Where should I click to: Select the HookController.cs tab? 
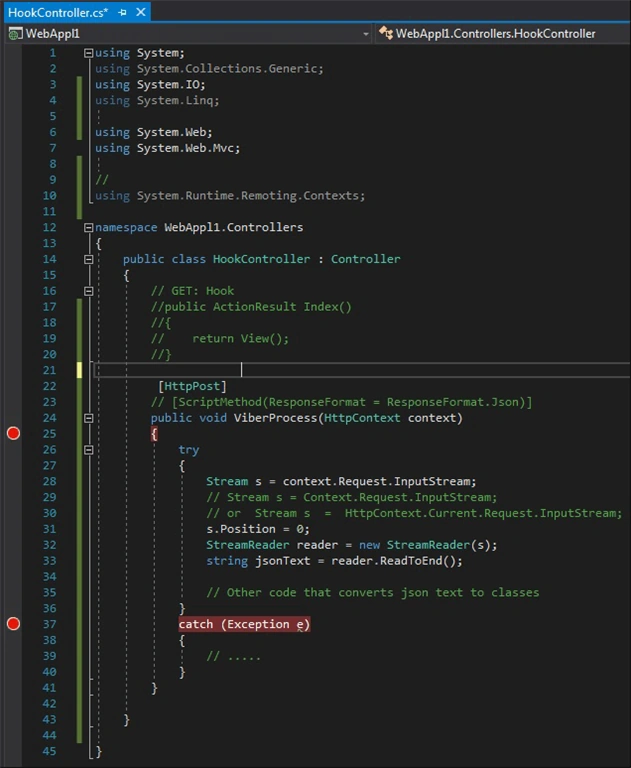(58, 13)
